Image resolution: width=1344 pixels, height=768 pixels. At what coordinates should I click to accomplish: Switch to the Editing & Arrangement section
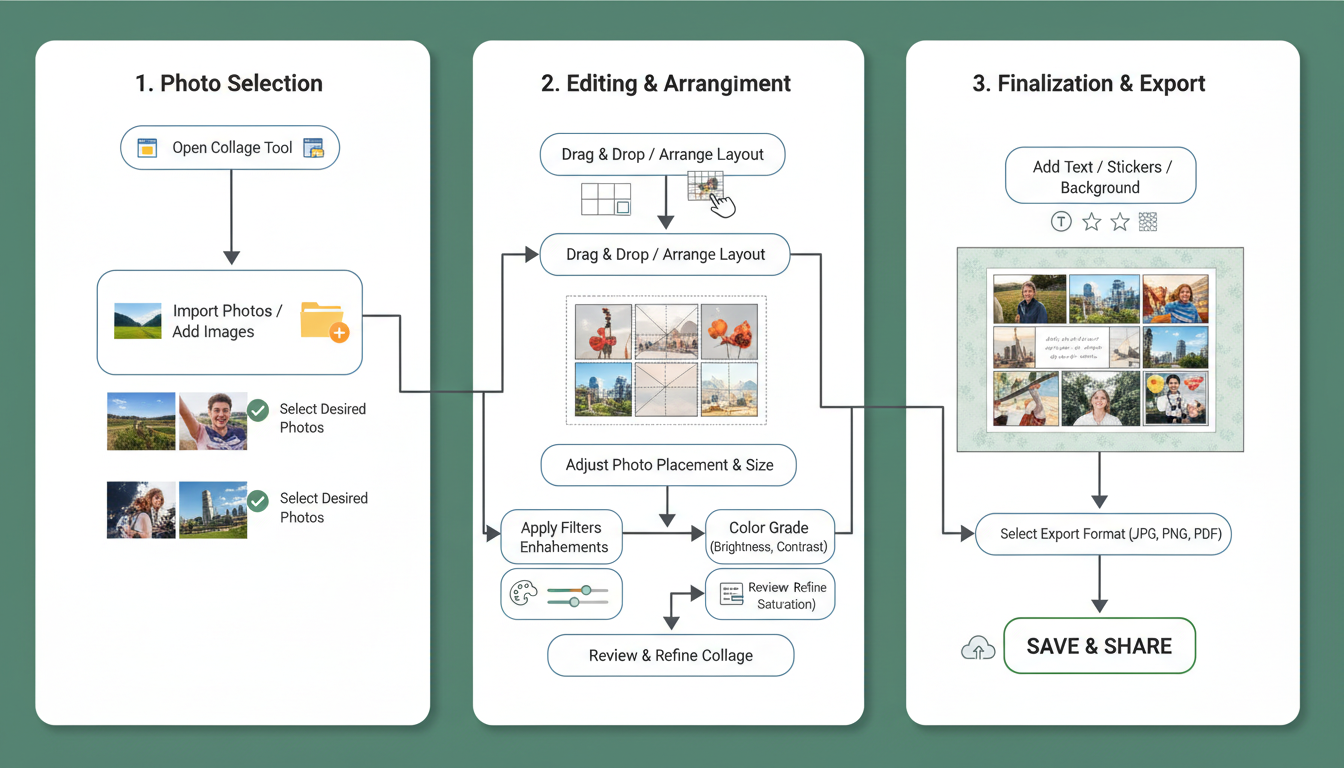[x=666, y=83]
